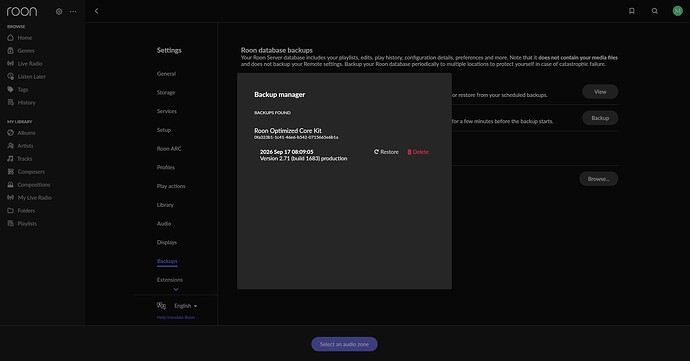The image size is (690, 361).
Task: Open search magnifier icon in top bar
Action: [655, 11]
